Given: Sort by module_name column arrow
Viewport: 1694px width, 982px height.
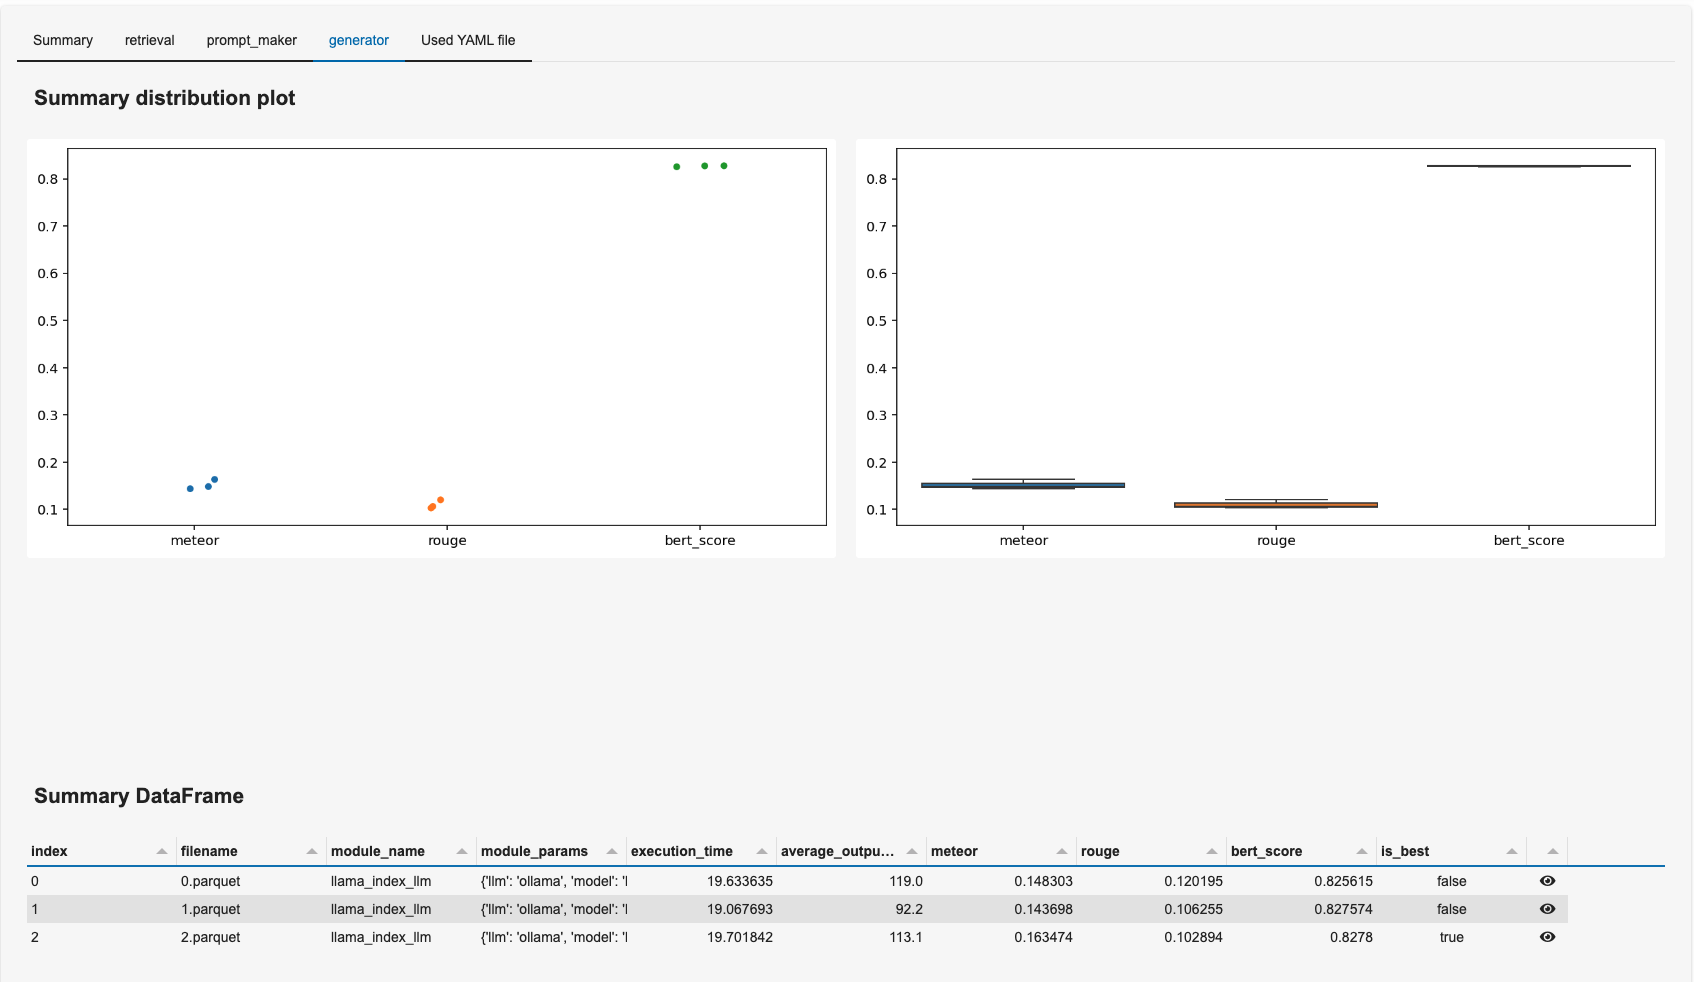Looking at the screenshot, I should (x=462, y=851).
